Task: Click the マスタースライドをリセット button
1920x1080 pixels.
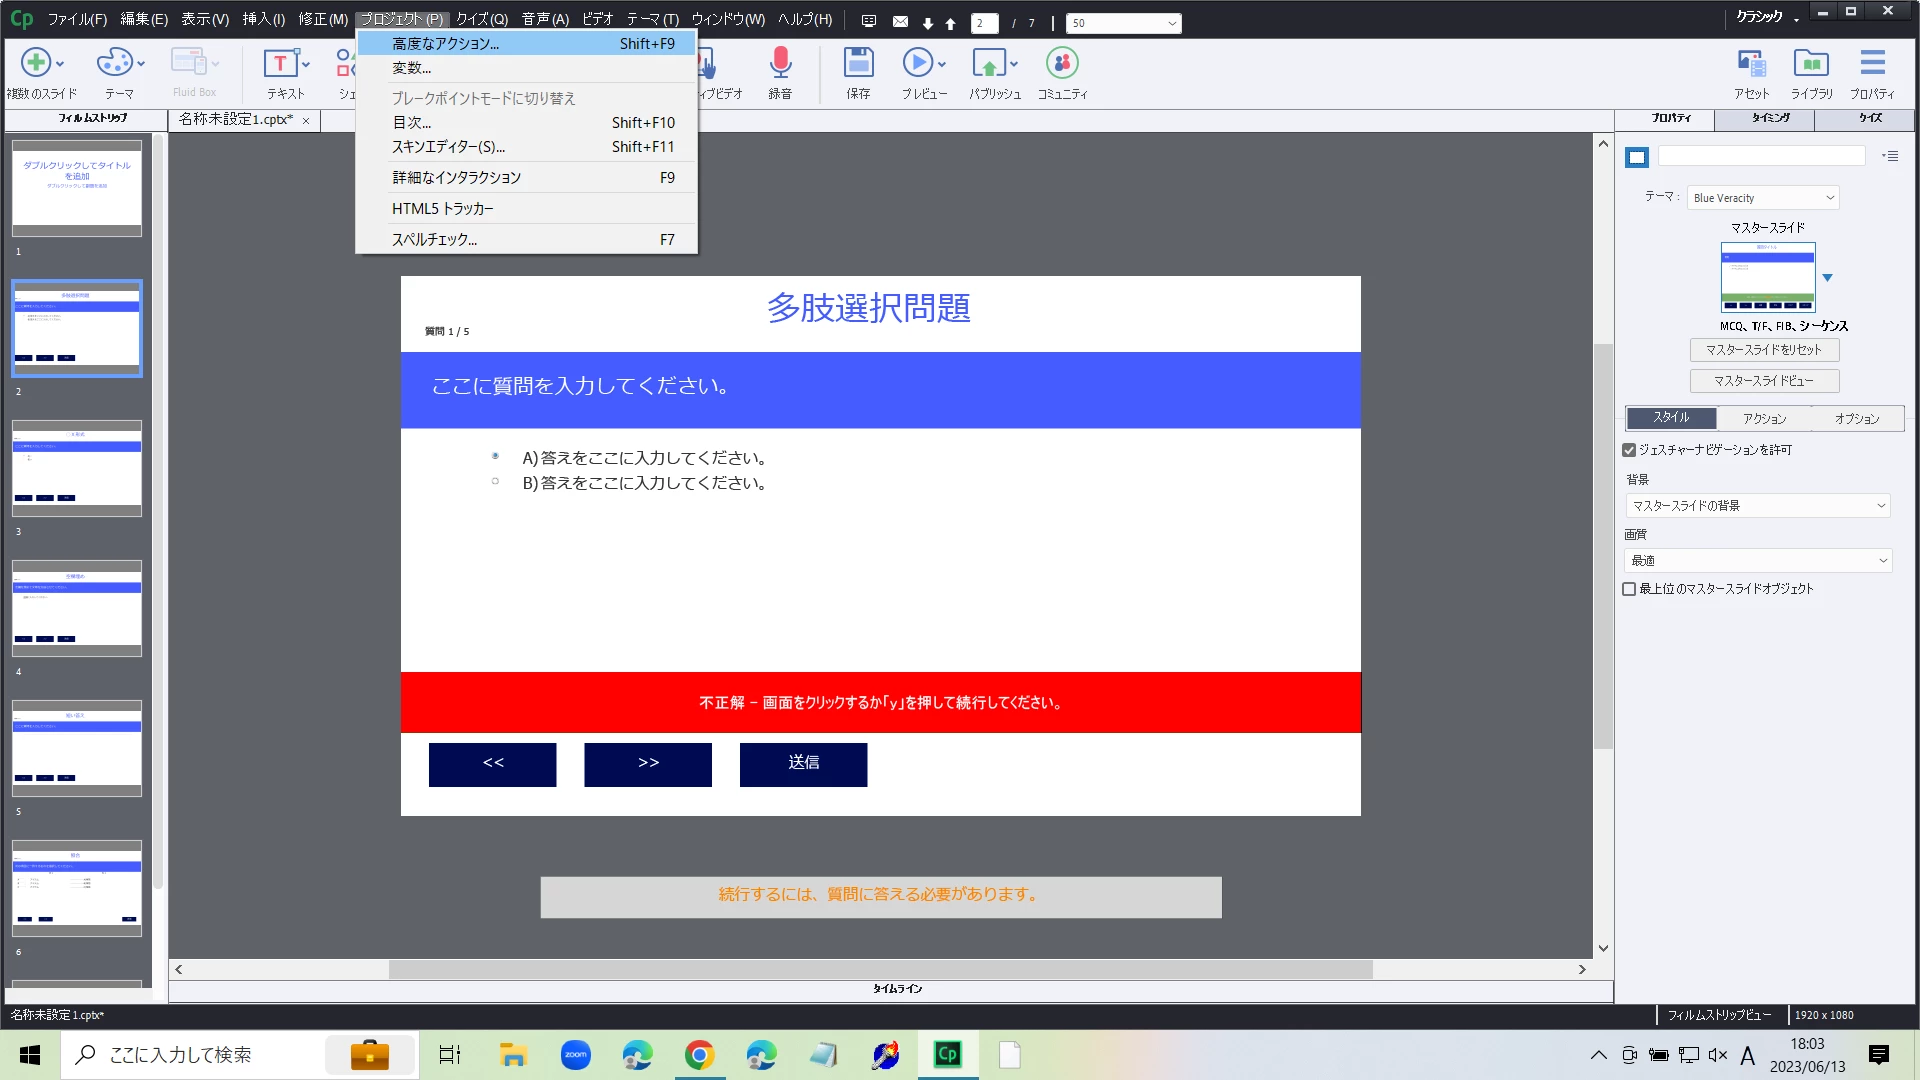Action: [x=1764, y=350]
